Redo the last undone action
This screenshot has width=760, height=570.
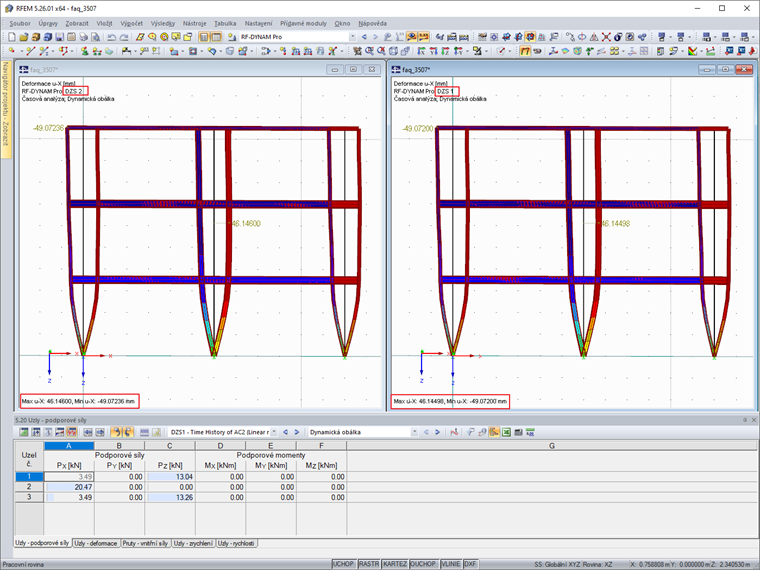pyautogui.click(x=124, y=37)
